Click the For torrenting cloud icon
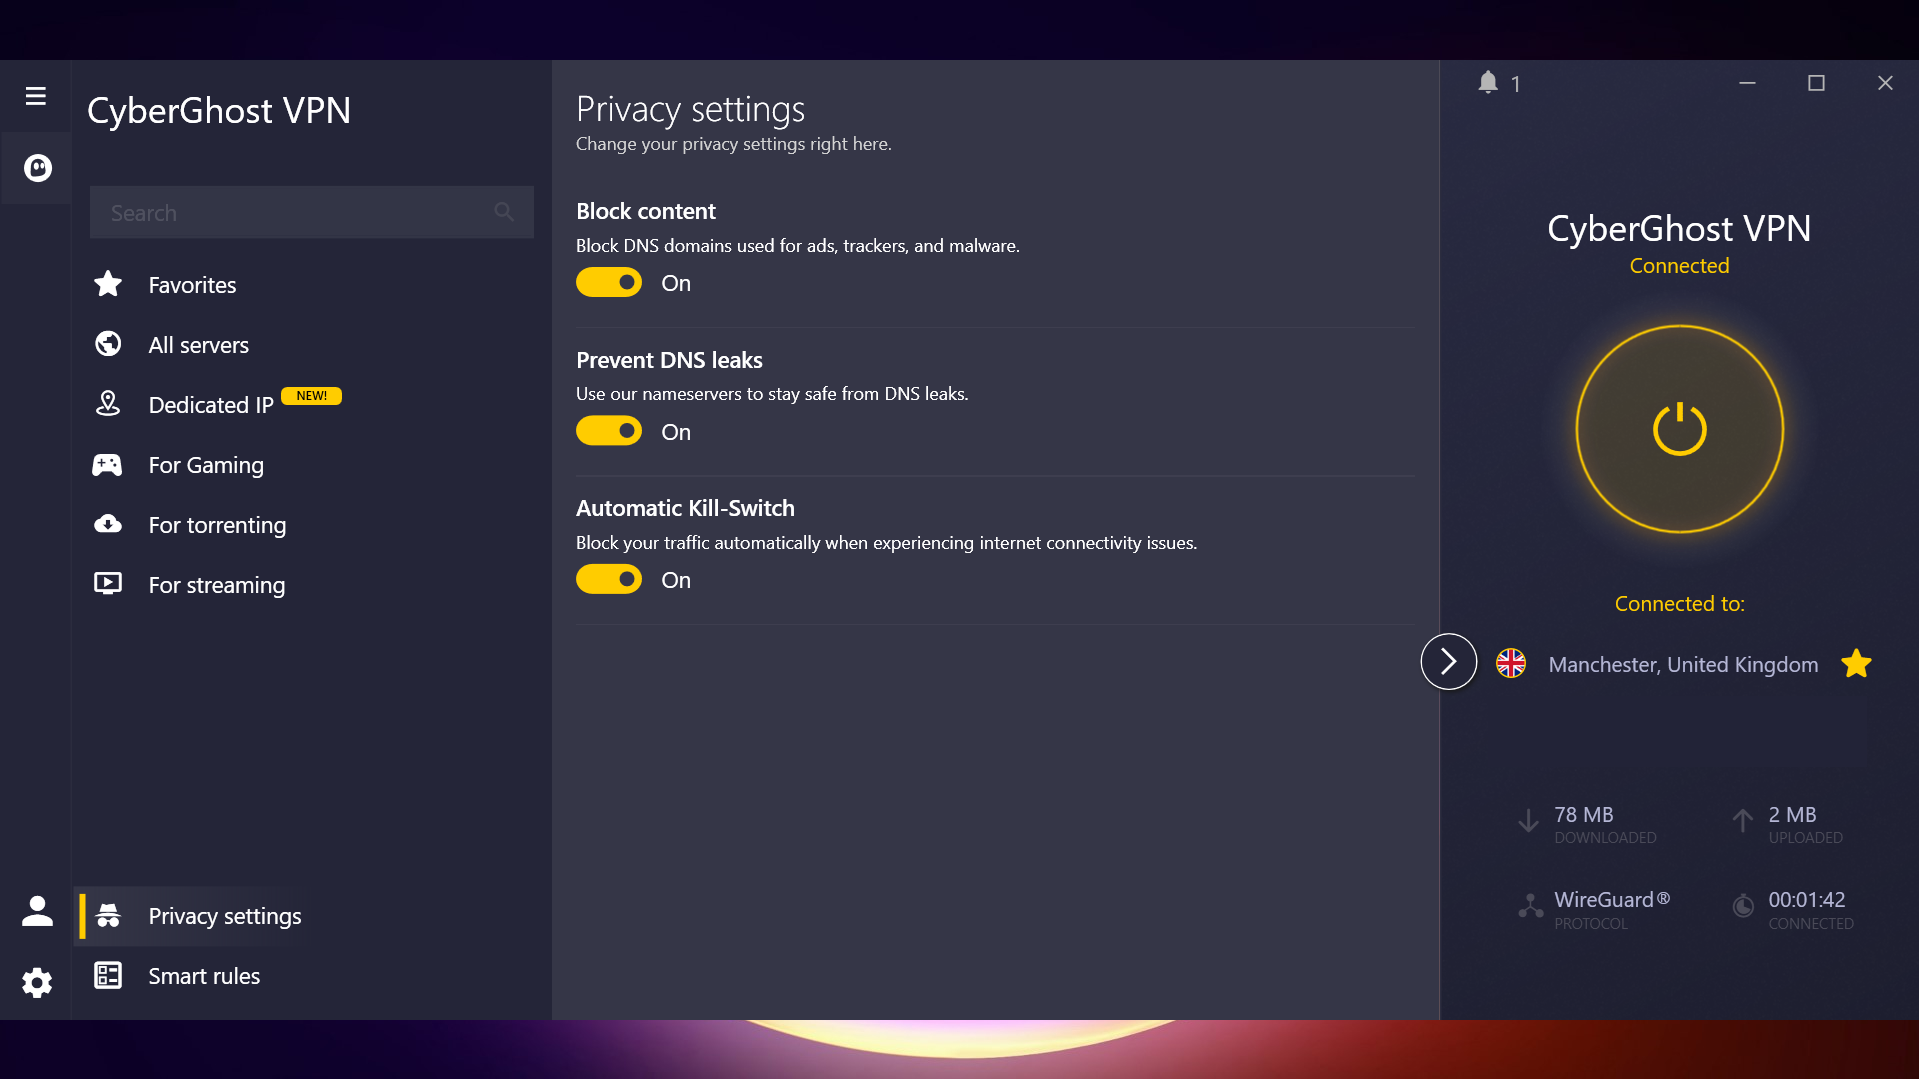1919x1079 pixels. pos(108,524)
